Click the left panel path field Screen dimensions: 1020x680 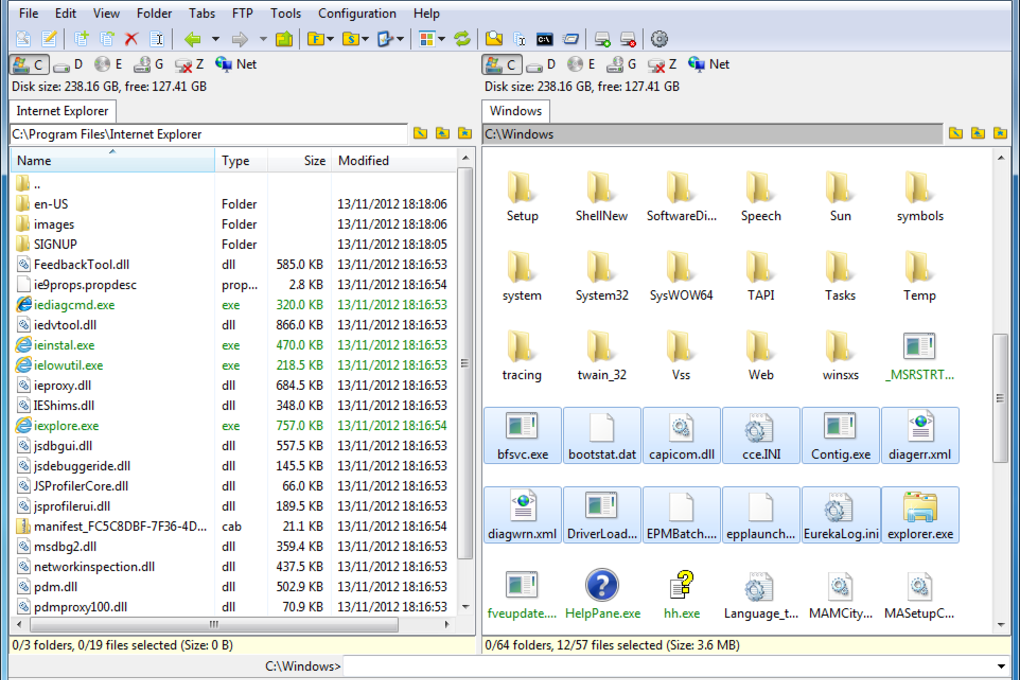tap(209, 134)
